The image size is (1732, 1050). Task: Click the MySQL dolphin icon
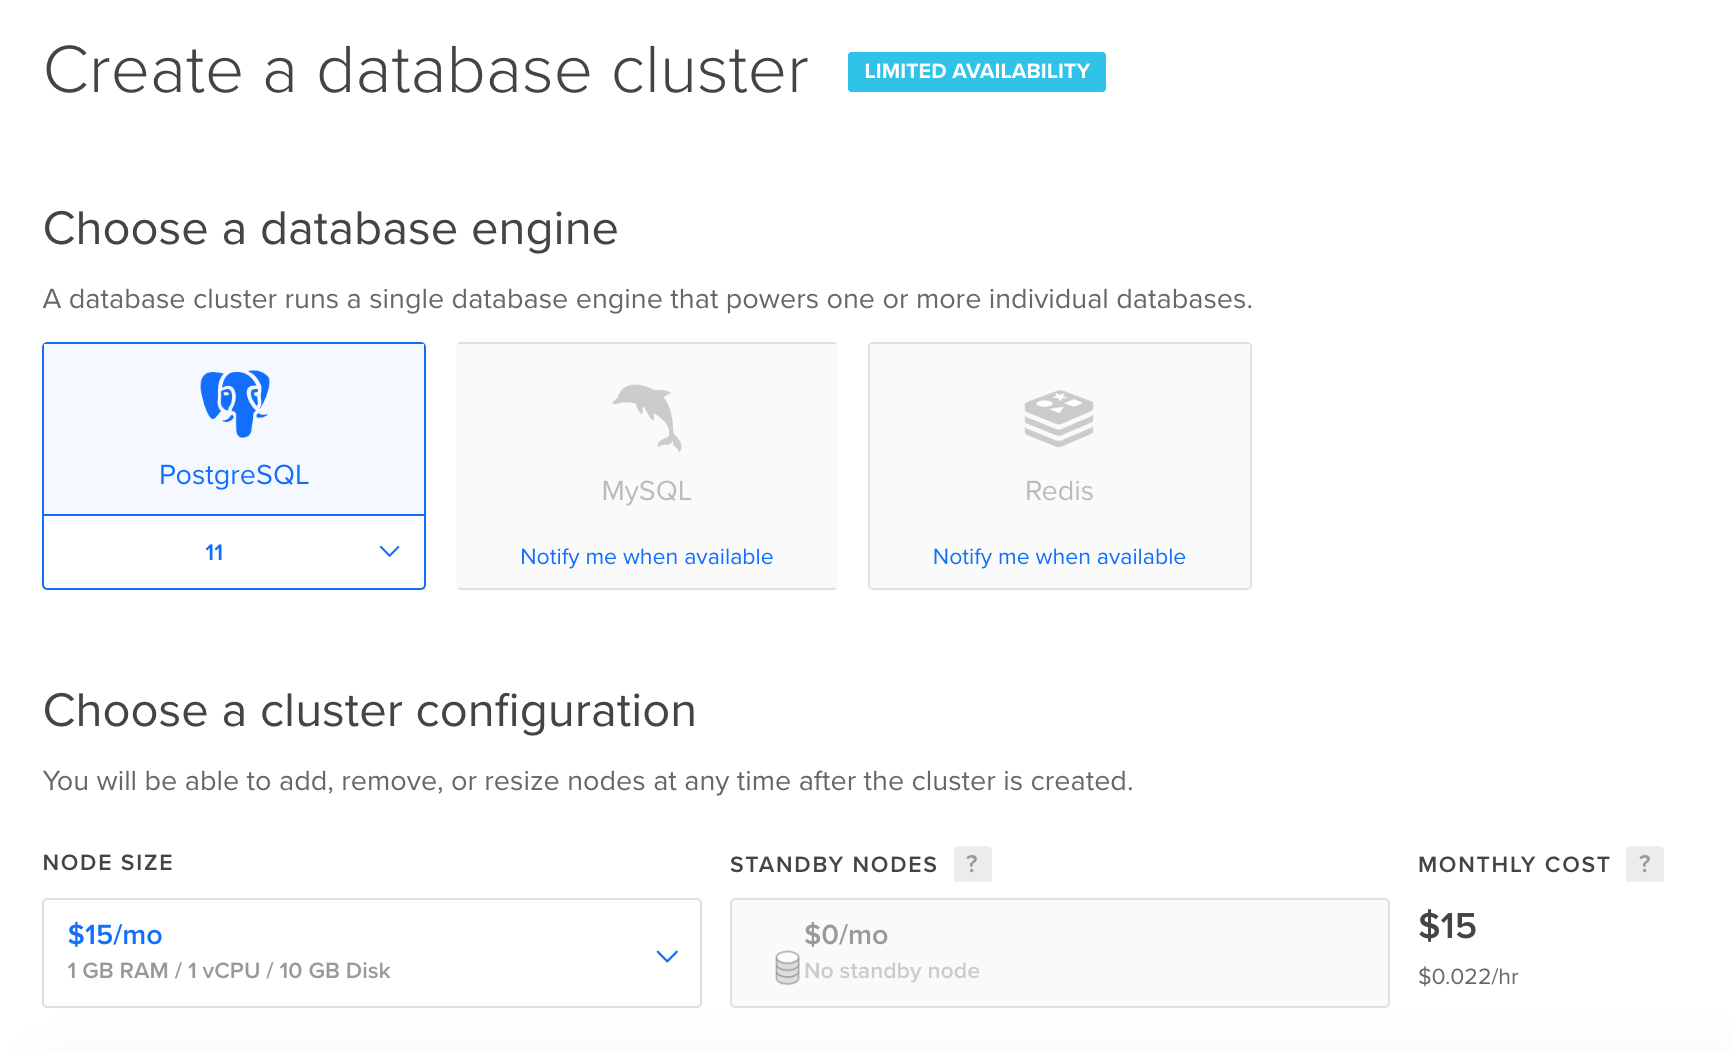[647, 418]
